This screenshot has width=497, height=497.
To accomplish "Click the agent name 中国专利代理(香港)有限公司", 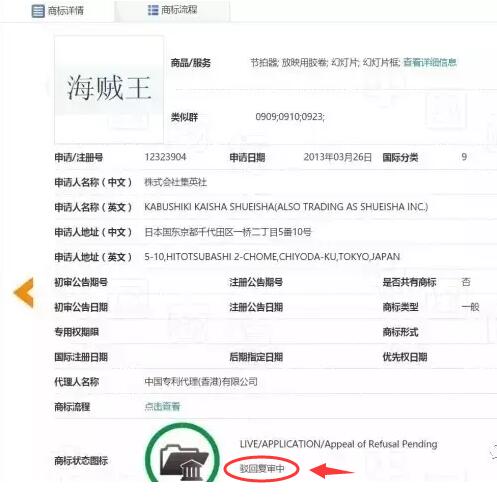I will (201, 382).
